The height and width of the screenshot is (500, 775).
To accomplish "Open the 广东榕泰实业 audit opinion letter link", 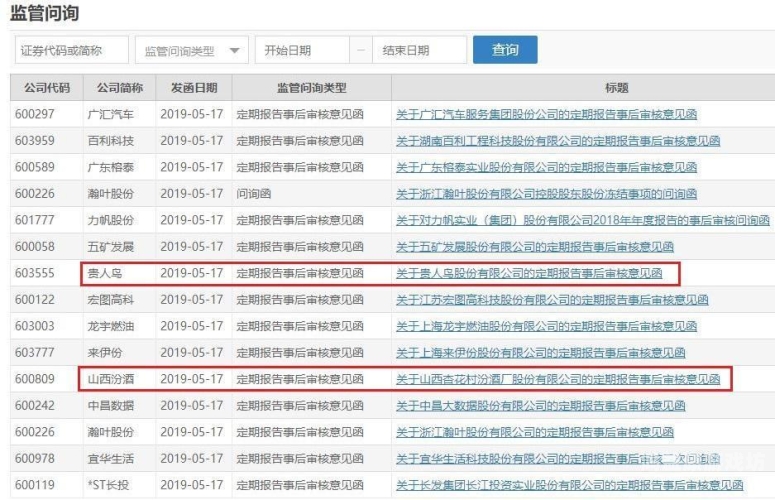I will [x=546, y=167].
